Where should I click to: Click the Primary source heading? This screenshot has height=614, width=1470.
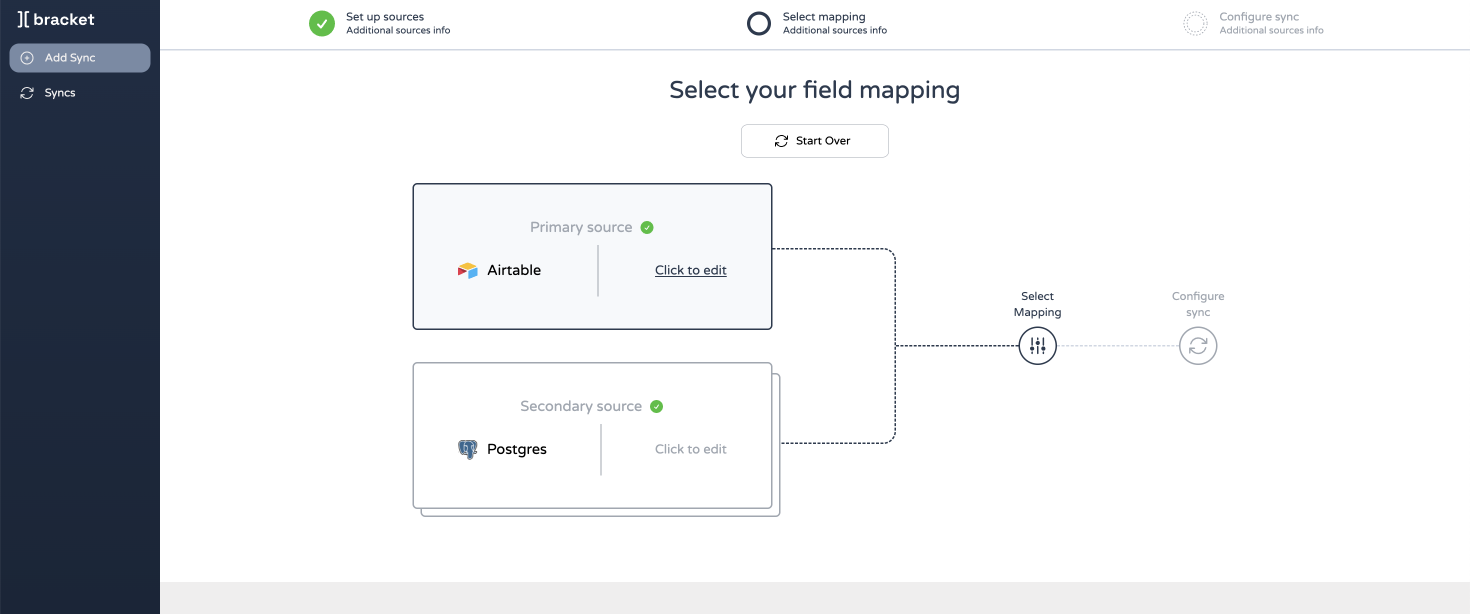point(581,227)
